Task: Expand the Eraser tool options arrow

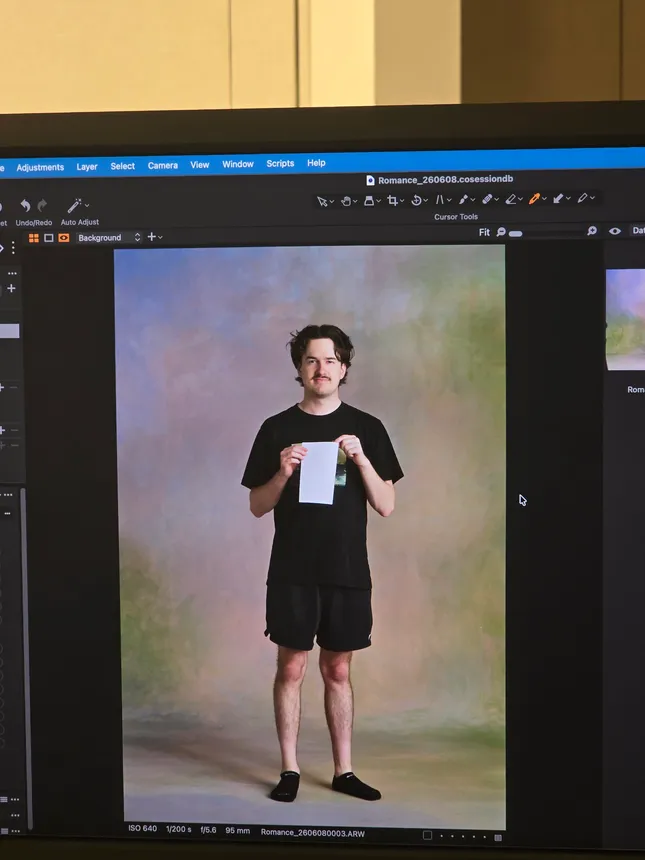Action: click(x=520, y=199)
